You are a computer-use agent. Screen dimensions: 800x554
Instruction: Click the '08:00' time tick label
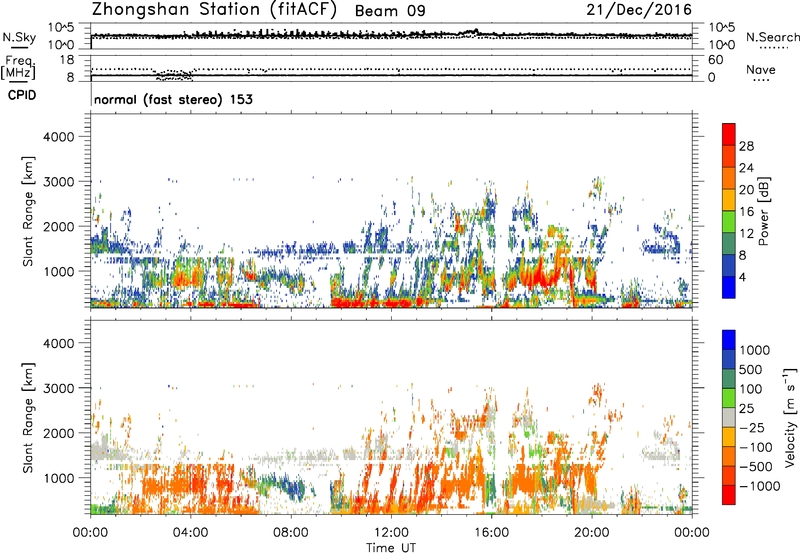[290, 533]
